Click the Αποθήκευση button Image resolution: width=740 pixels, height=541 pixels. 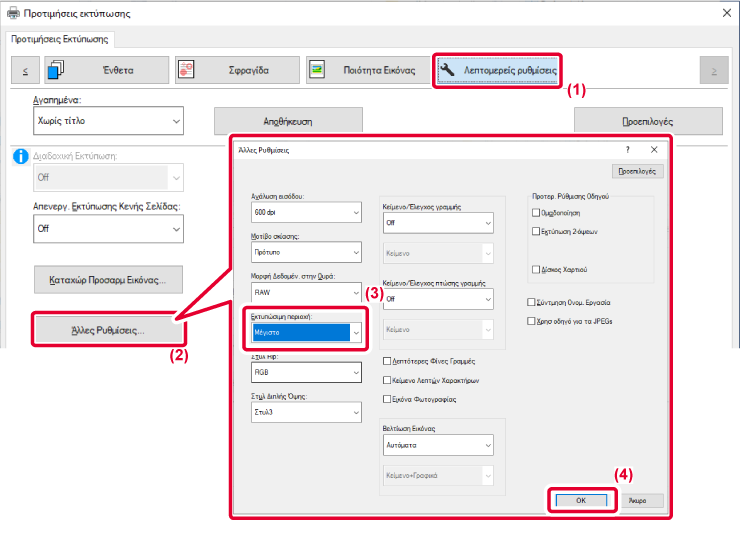click(288, 121)
